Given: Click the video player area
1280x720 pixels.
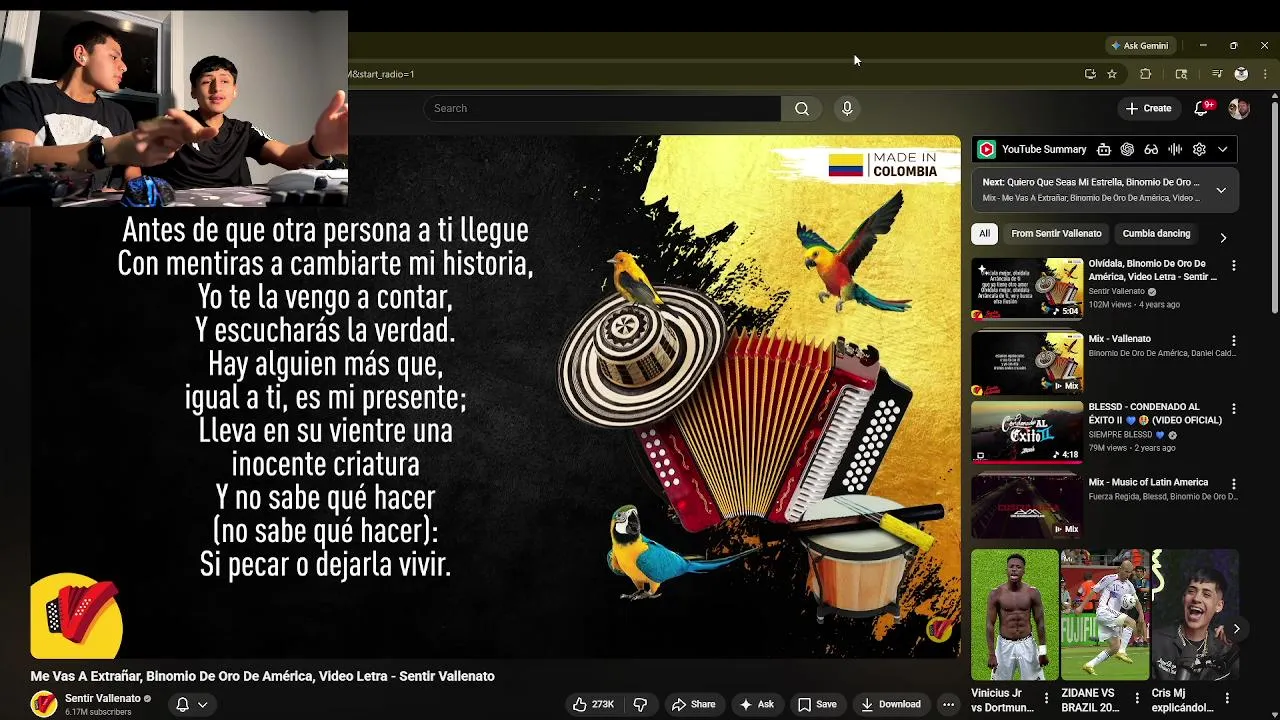Looking at the screenshot, I should (x=495, y=395).
